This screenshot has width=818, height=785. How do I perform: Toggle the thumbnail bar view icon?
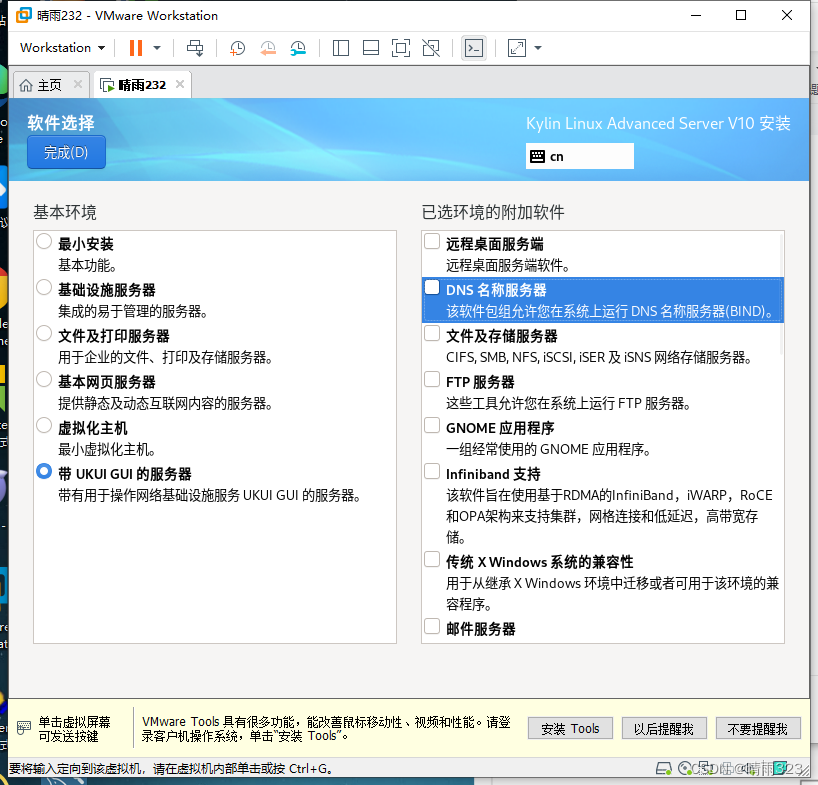click(x=371, y=48)
